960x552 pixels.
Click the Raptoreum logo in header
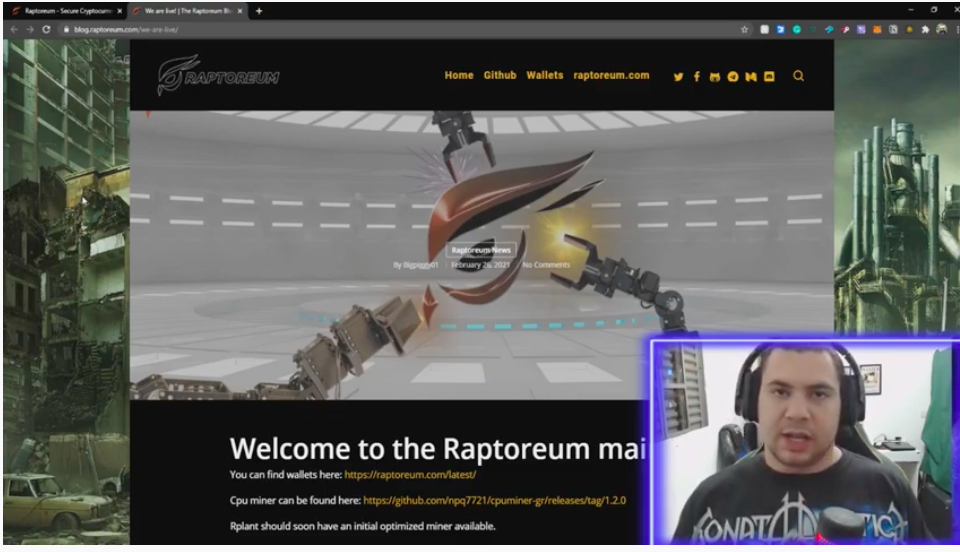click(x=218, y=75)
